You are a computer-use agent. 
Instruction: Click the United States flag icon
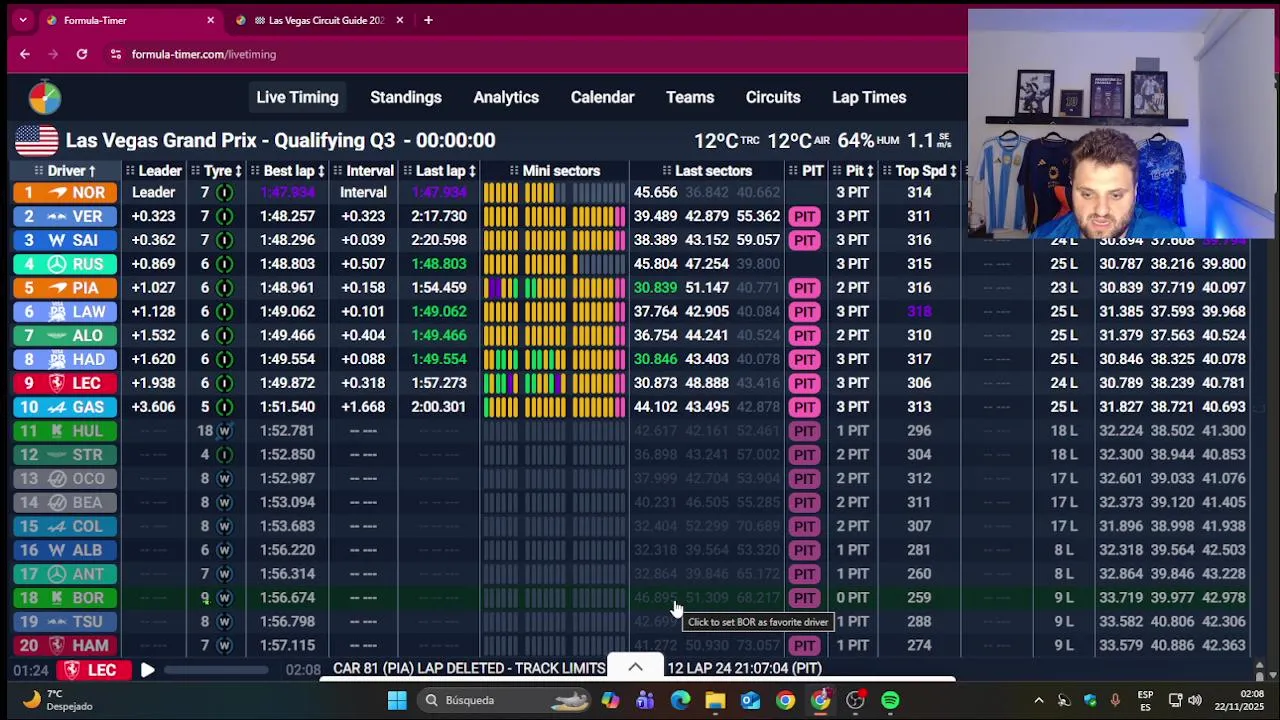[x=36, y=141]
